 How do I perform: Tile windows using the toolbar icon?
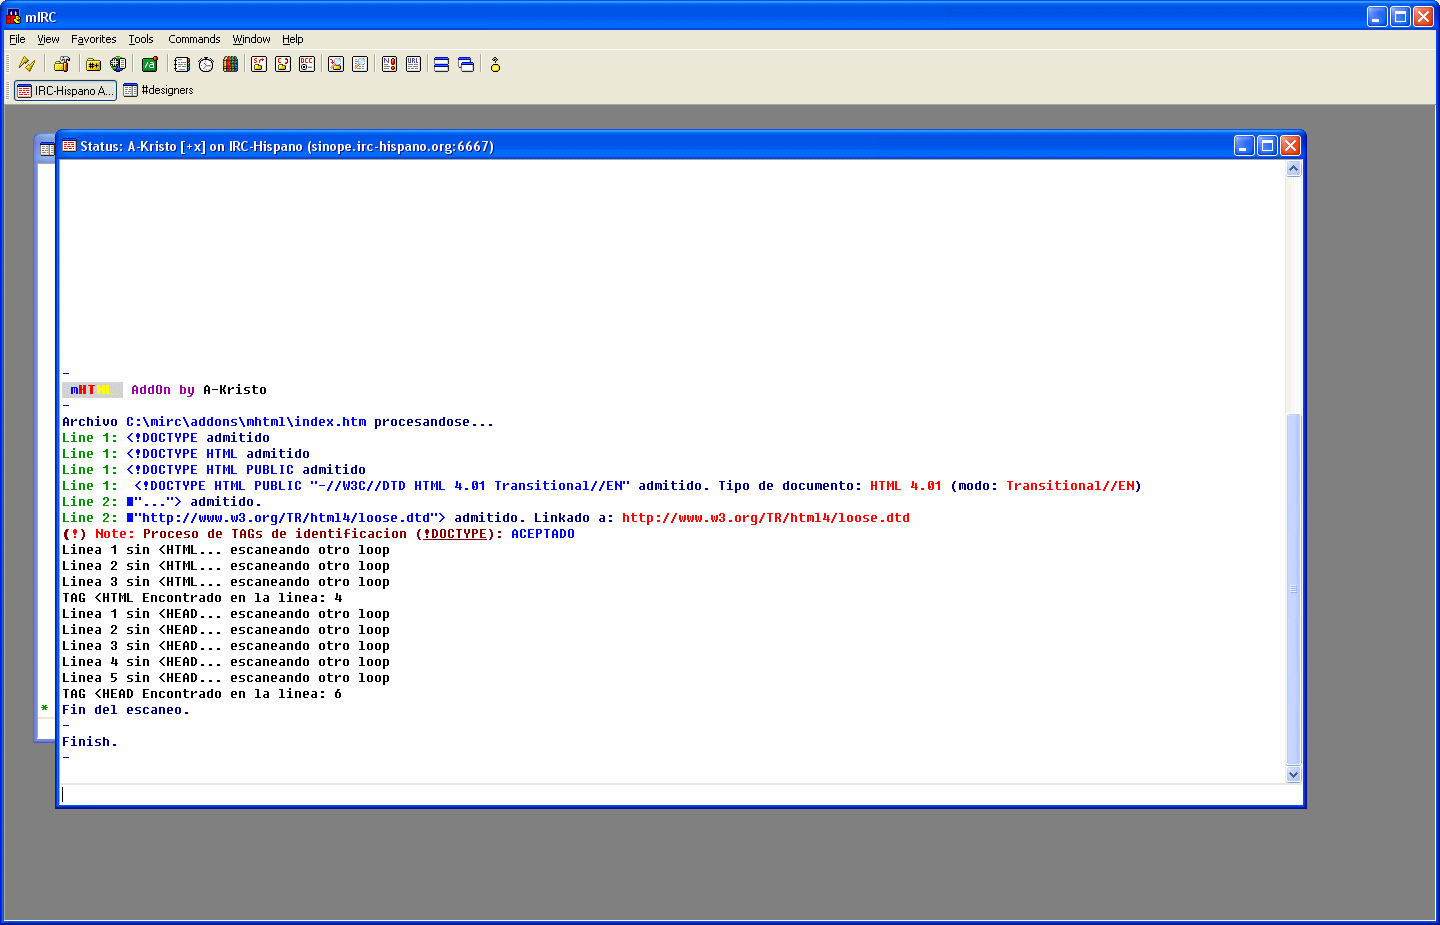point(441,64)
